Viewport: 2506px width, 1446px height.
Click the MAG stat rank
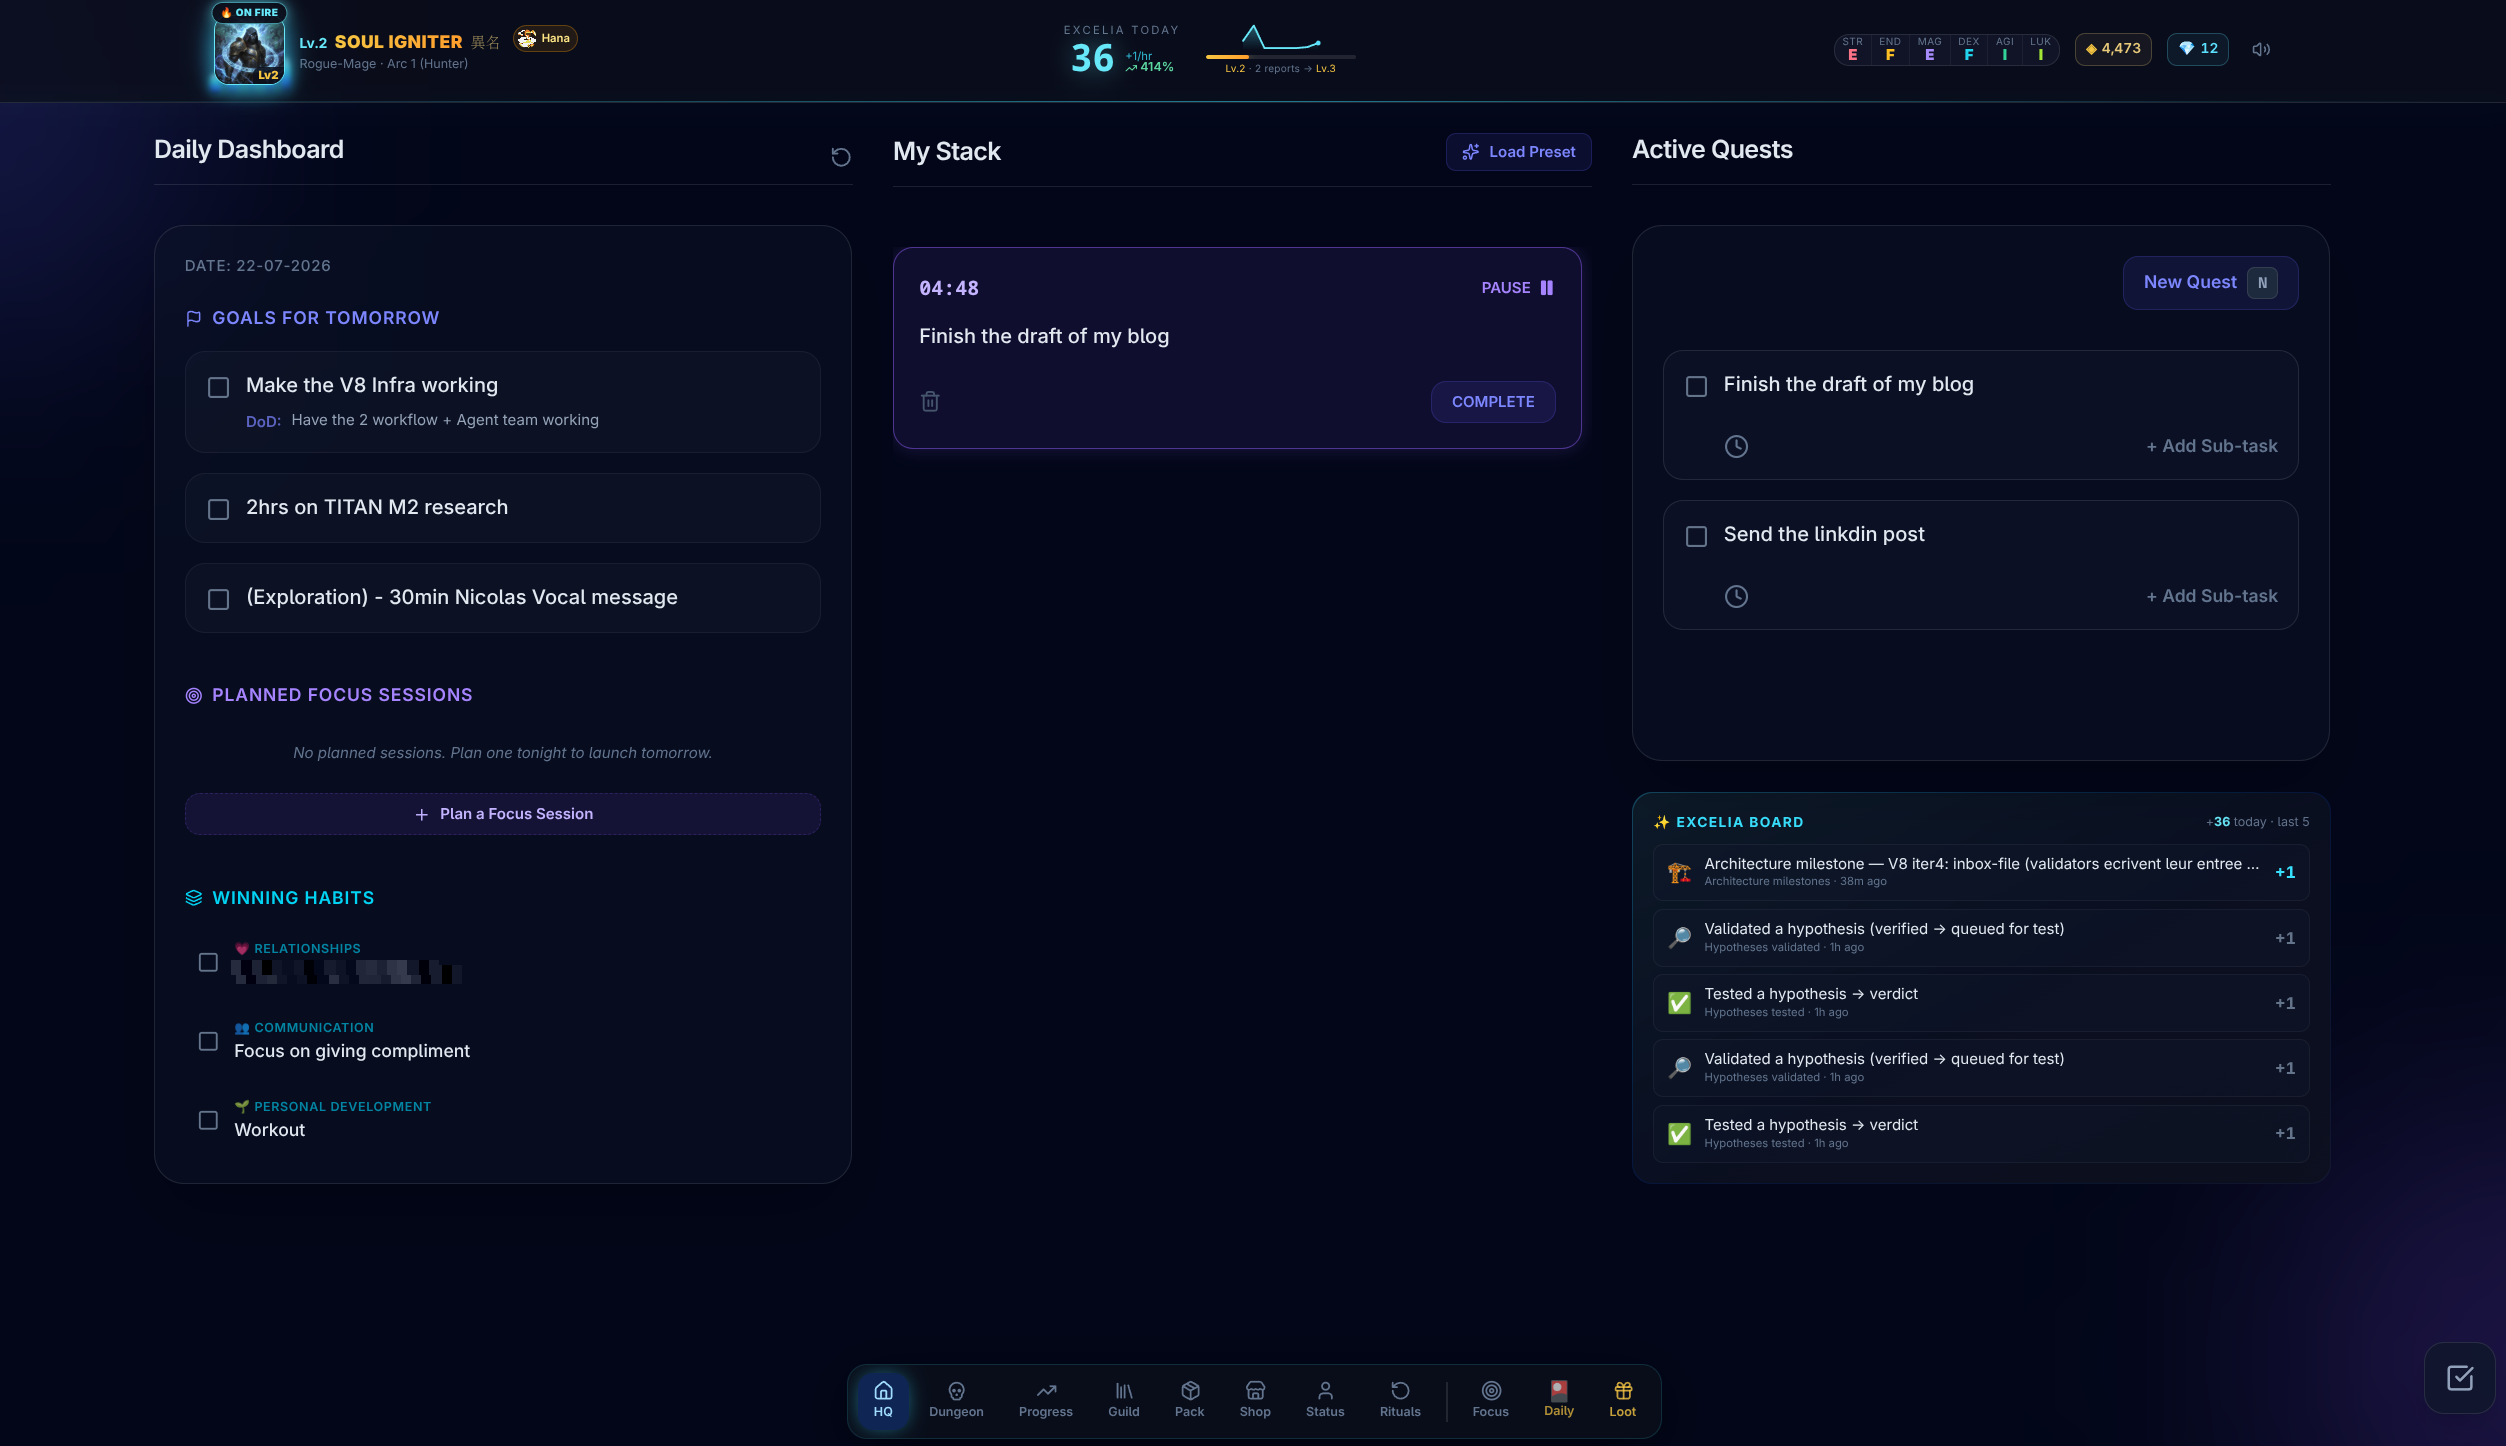[1930, 49]
